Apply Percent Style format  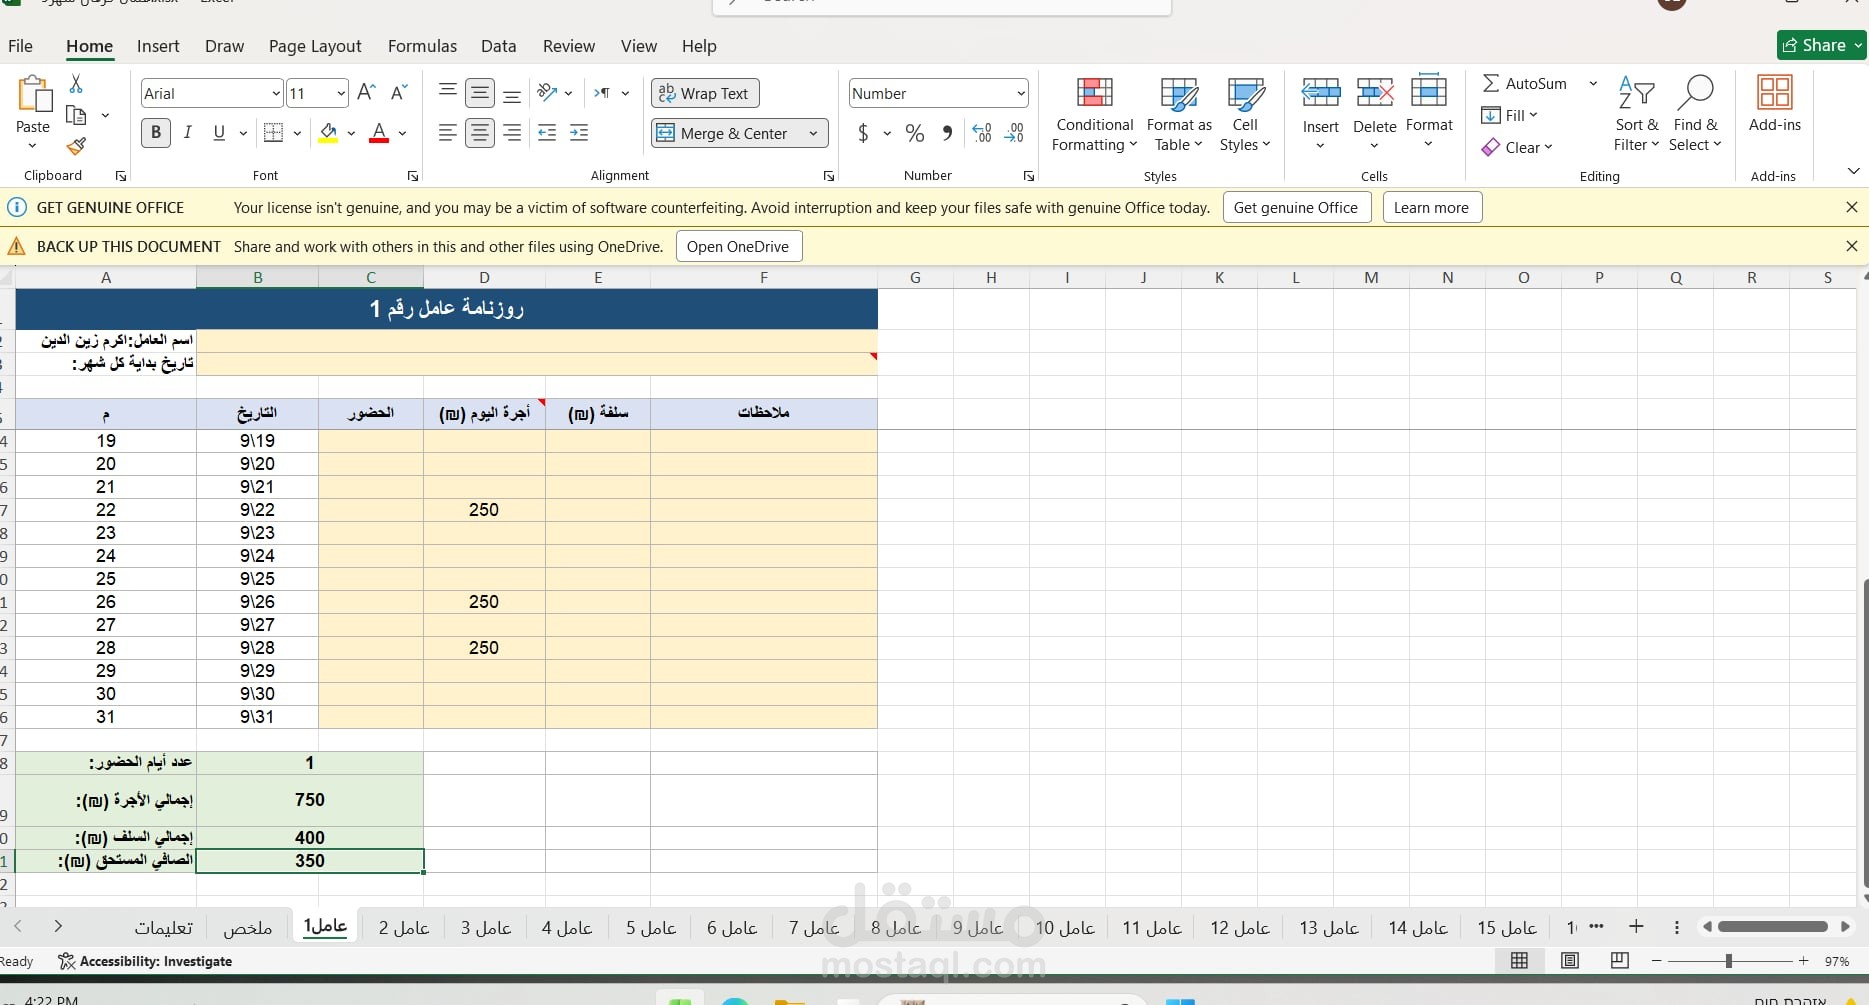tap(914, 133)
